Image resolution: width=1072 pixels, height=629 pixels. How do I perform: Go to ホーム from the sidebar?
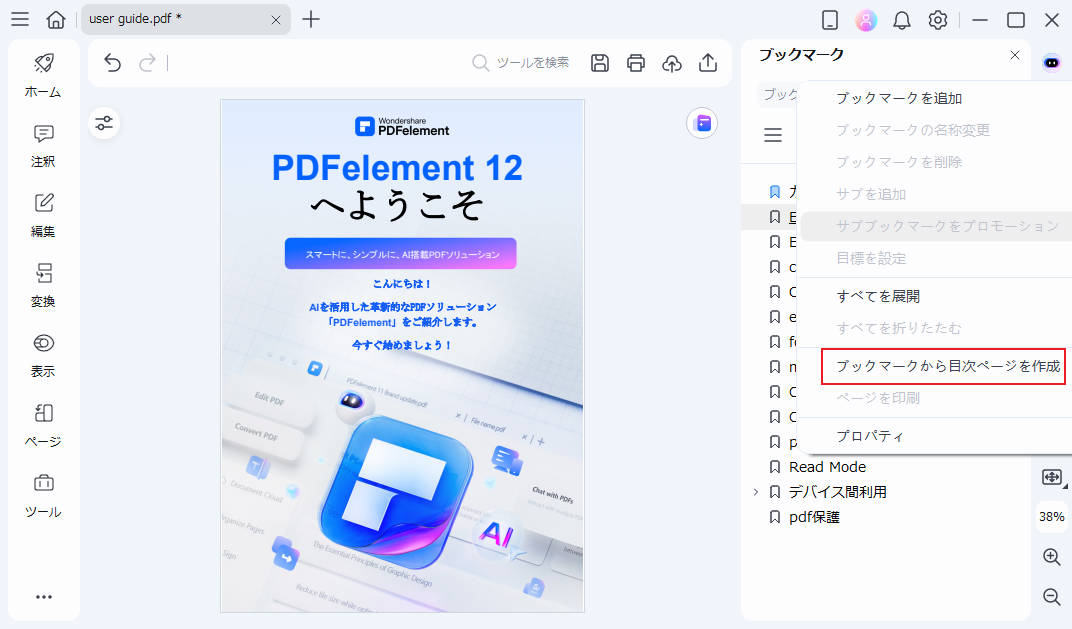click(x=43, y=75)
